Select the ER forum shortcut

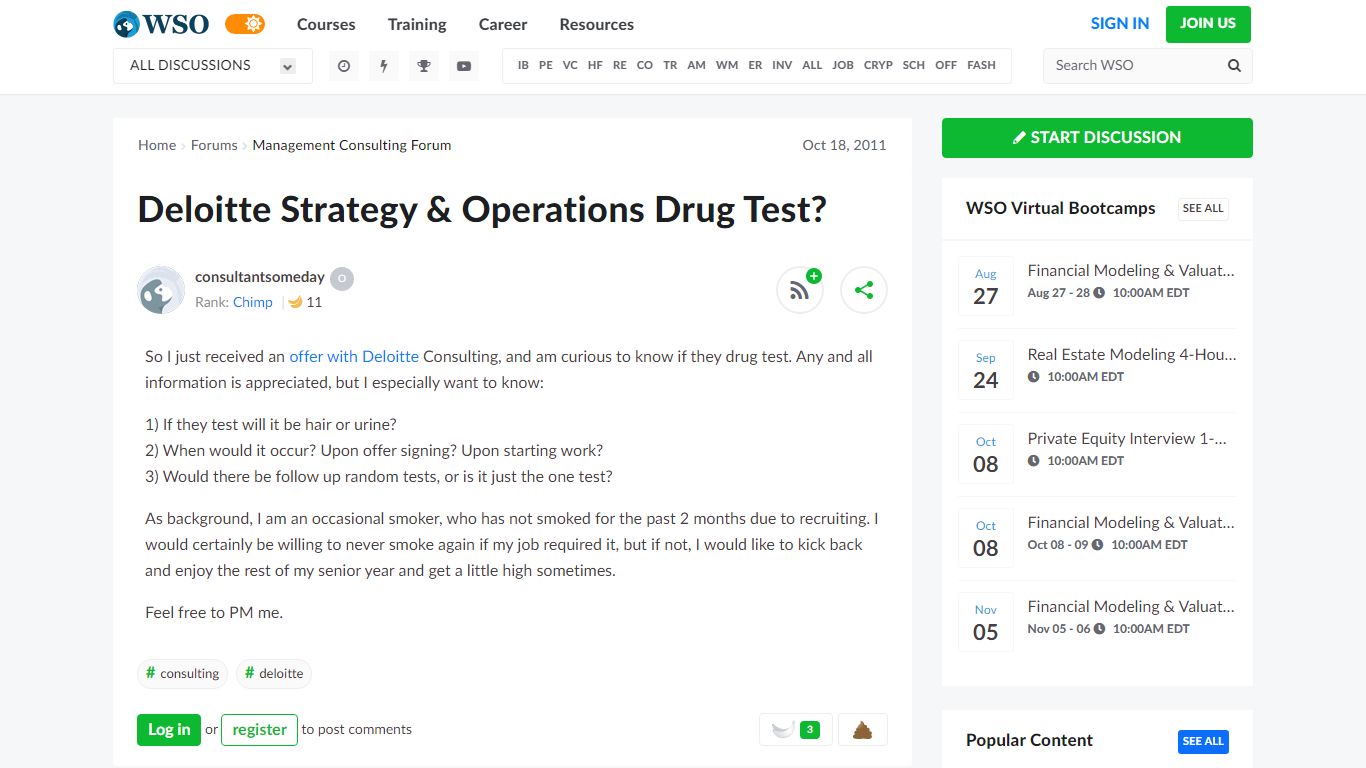755,65
